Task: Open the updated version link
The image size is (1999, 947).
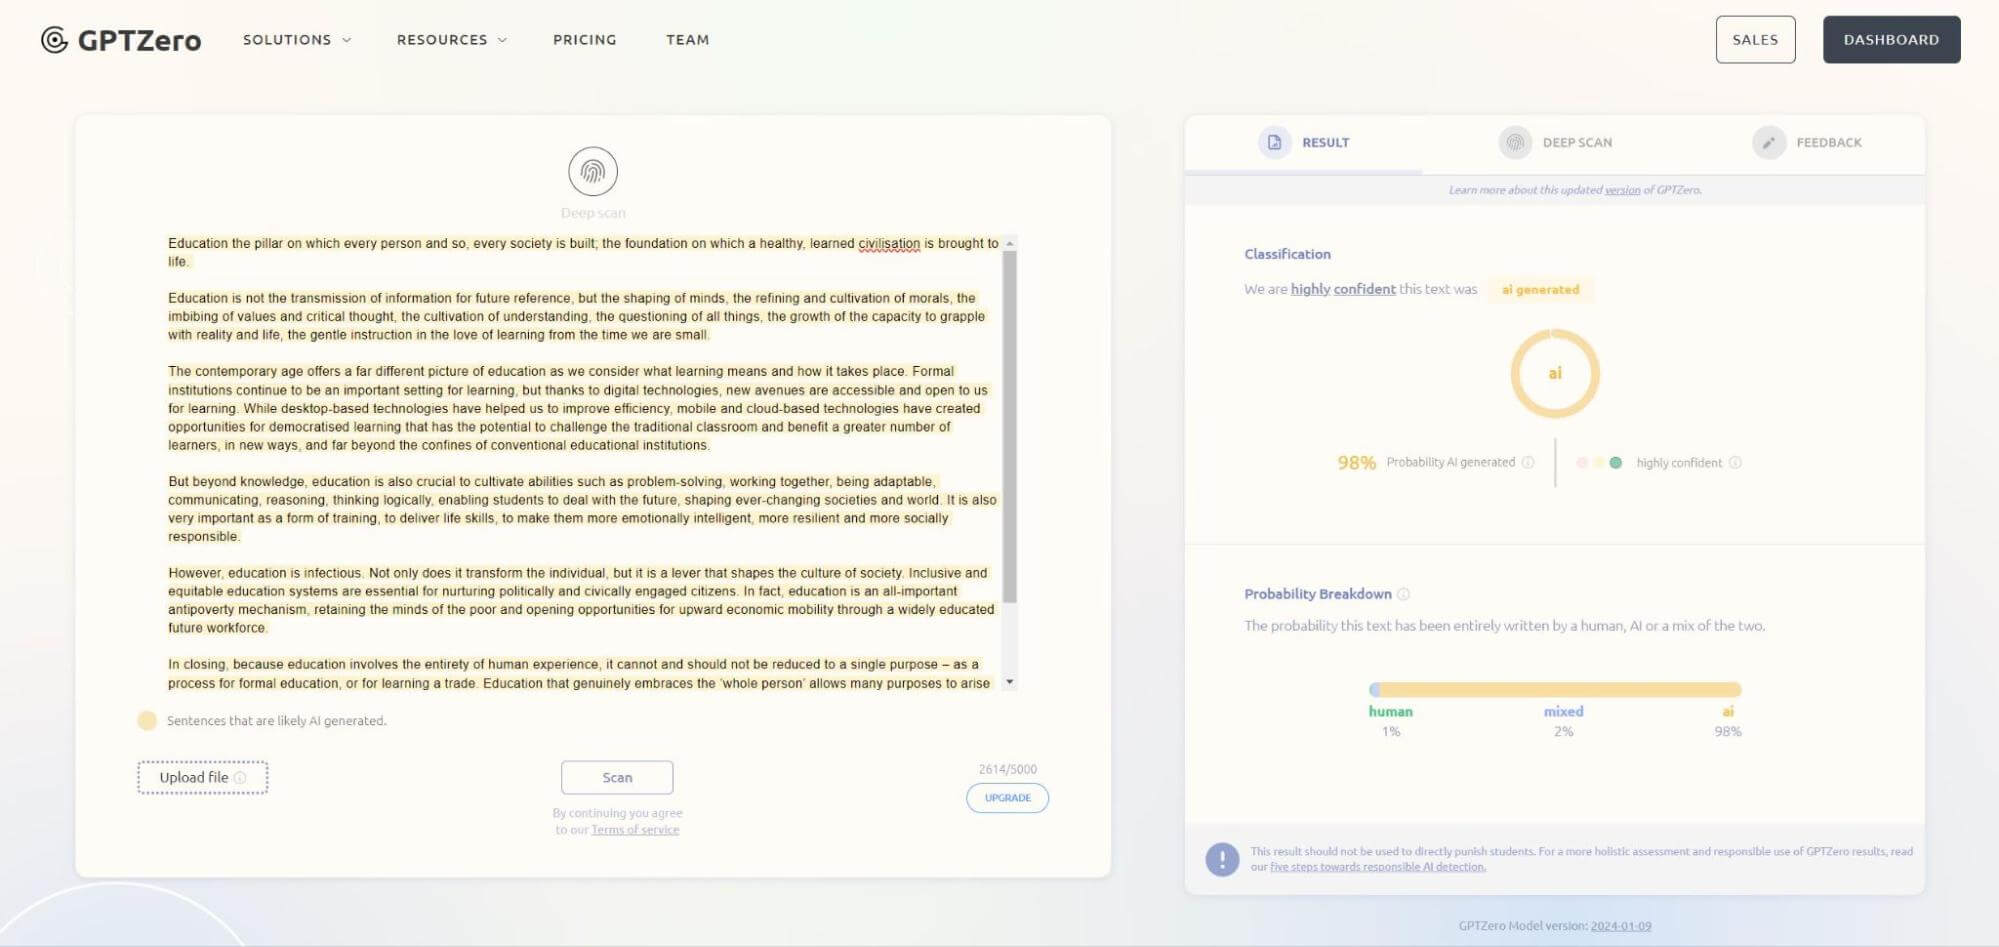Action: (1622, 190)
